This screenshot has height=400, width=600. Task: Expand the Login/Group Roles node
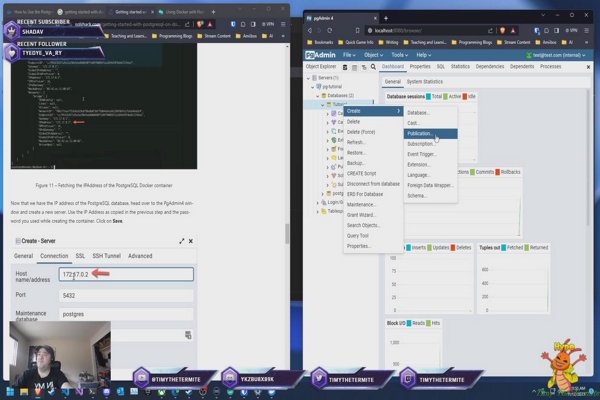[318, 202]
